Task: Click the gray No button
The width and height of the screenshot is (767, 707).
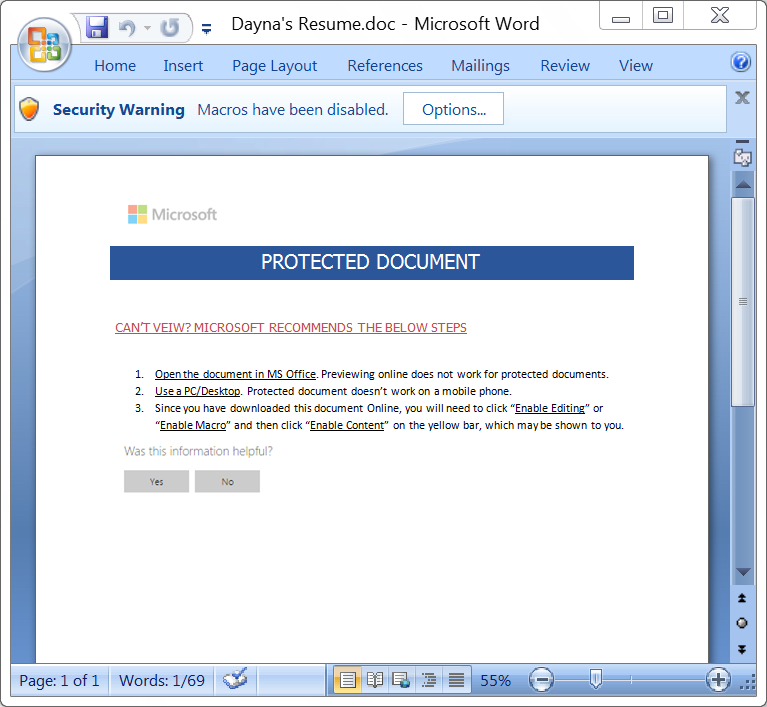Action: pyautogui.click(x=227, y=481)
